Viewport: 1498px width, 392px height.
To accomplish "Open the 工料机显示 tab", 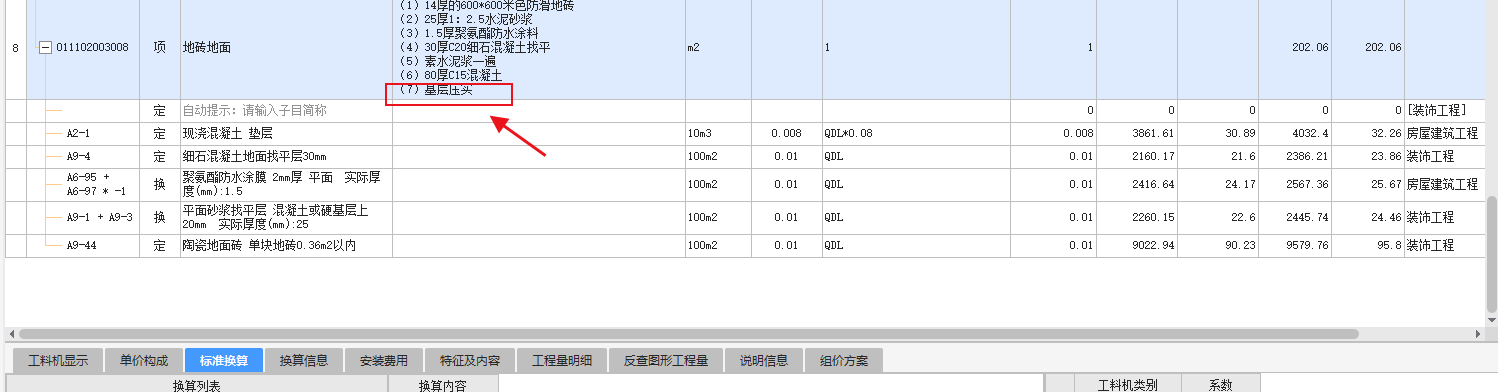I will coord(58,360).
